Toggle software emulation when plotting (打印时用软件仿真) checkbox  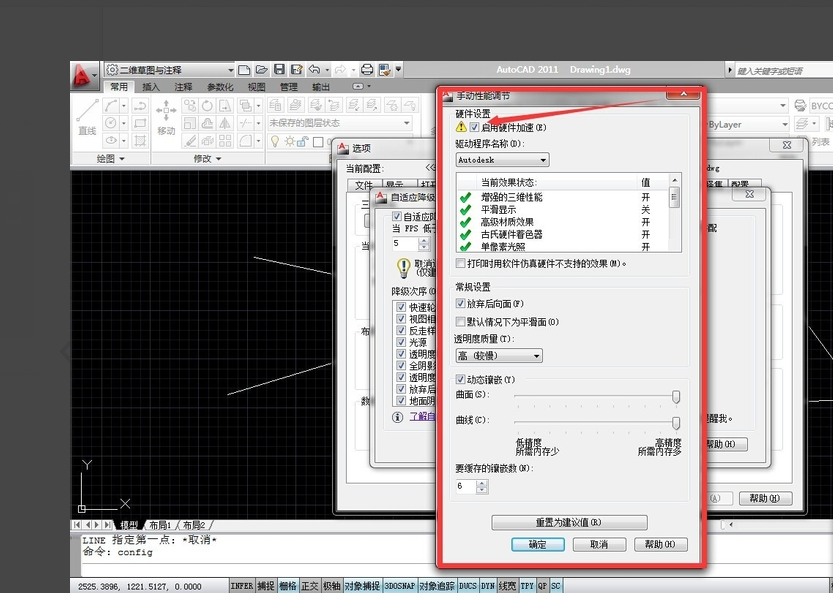pos(461,263)
